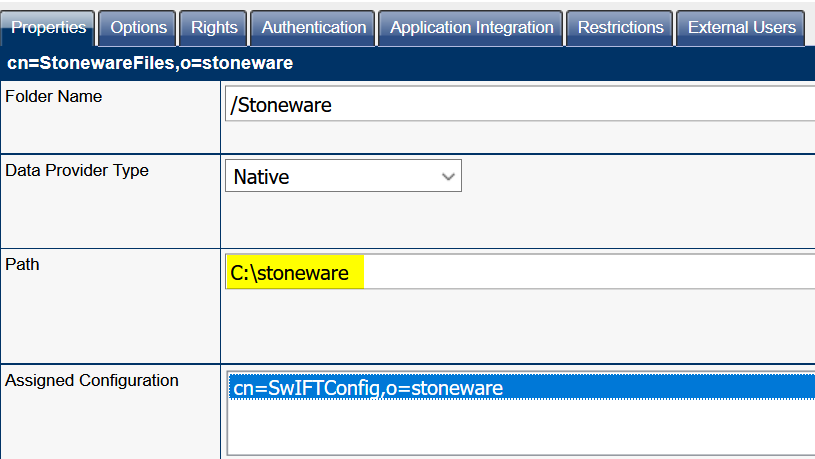Click the Folder Name input field
This screenshot has height=459, width=815.
tap(520, 104)
